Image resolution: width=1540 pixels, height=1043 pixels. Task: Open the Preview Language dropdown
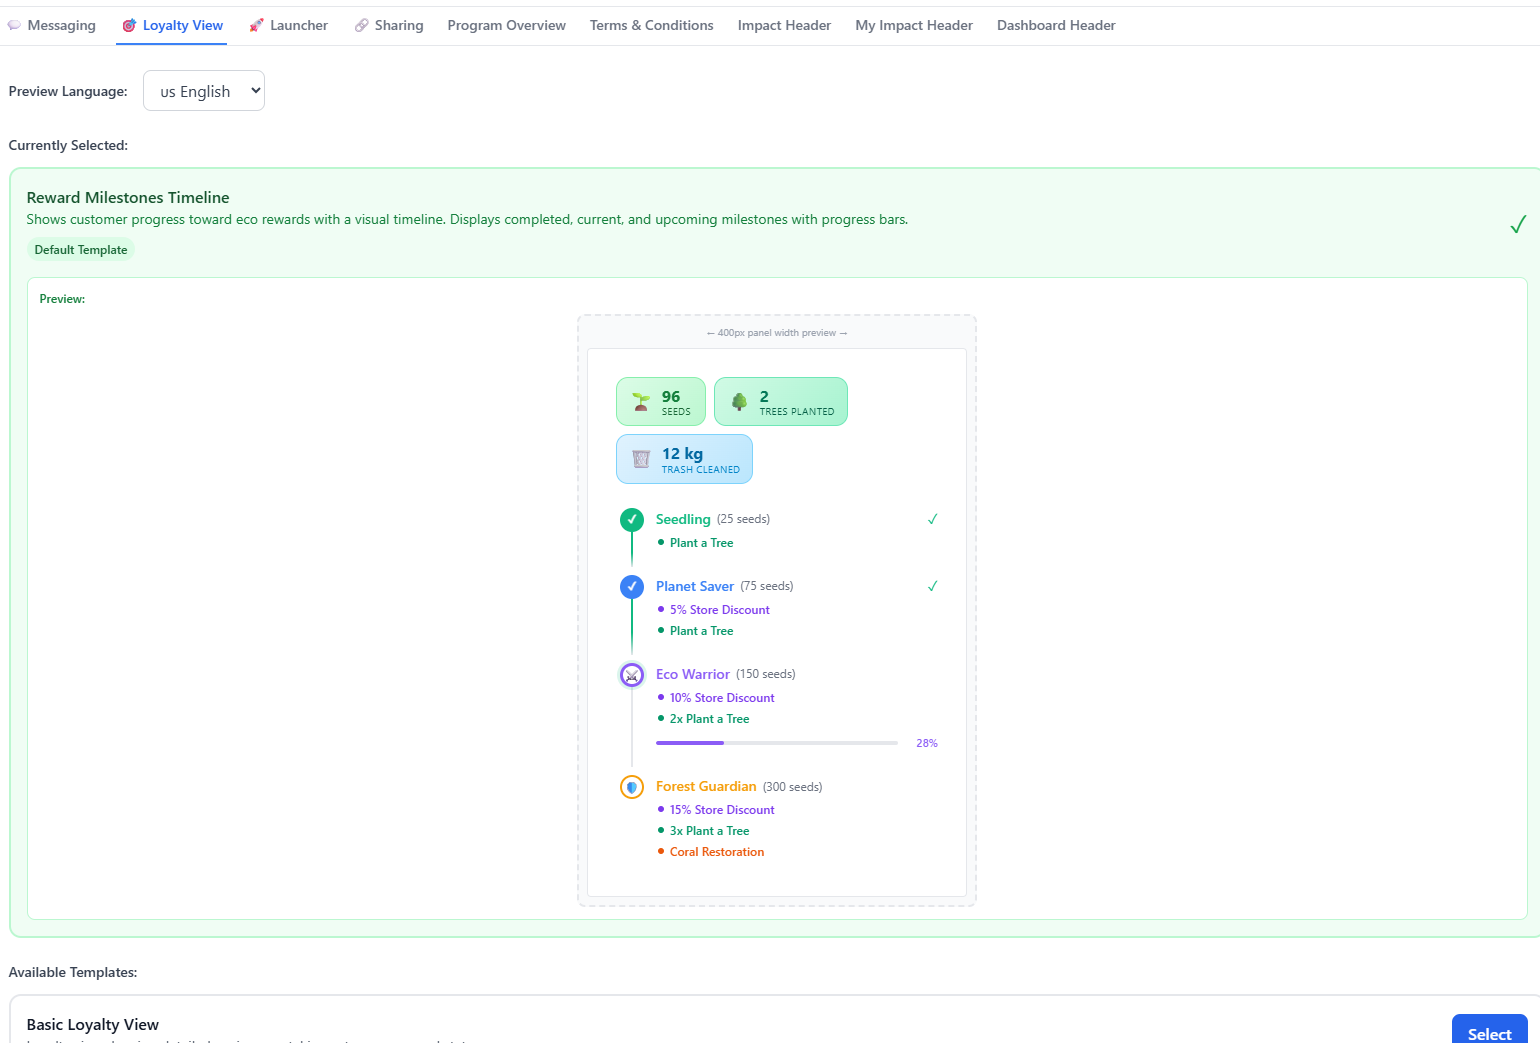(204, 91)
